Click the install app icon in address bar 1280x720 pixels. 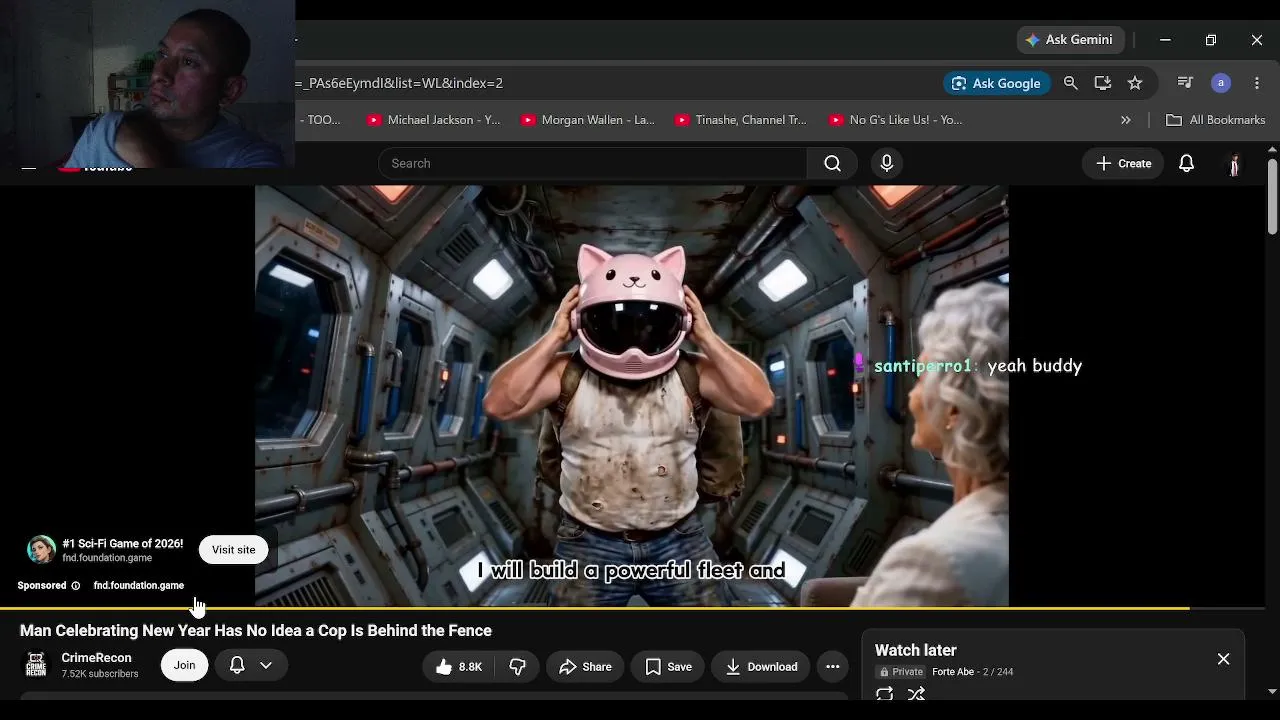pos(1103,83)
